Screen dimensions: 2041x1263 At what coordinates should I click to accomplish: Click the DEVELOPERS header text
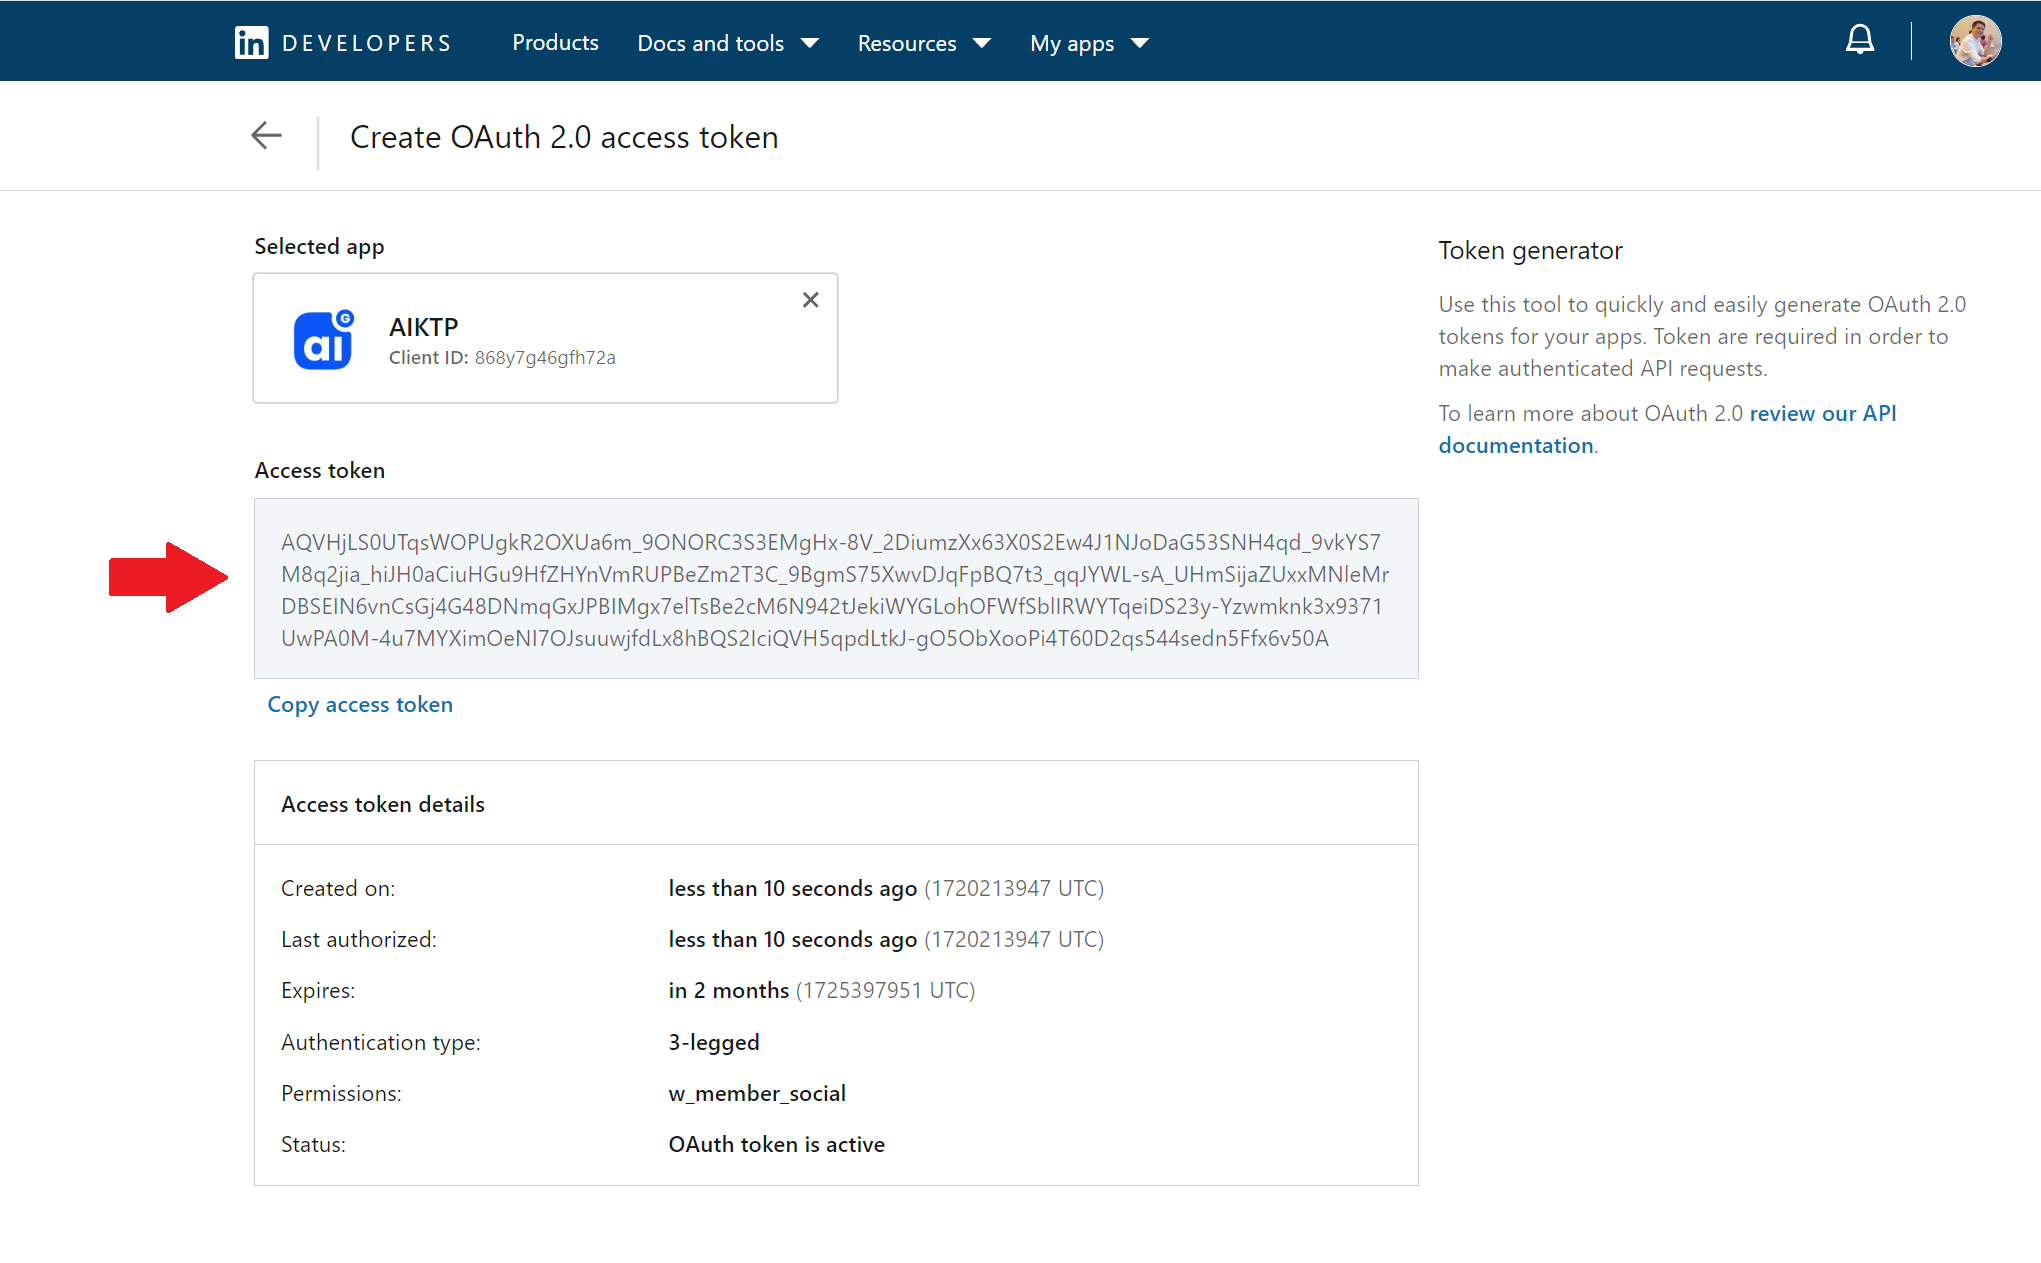click(x=367, y=43)
